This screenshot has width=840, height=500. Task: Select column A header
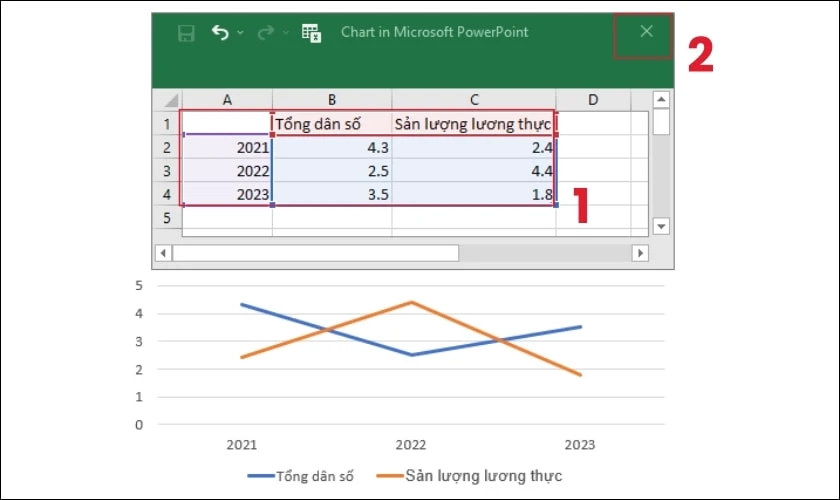coord(227,100)
